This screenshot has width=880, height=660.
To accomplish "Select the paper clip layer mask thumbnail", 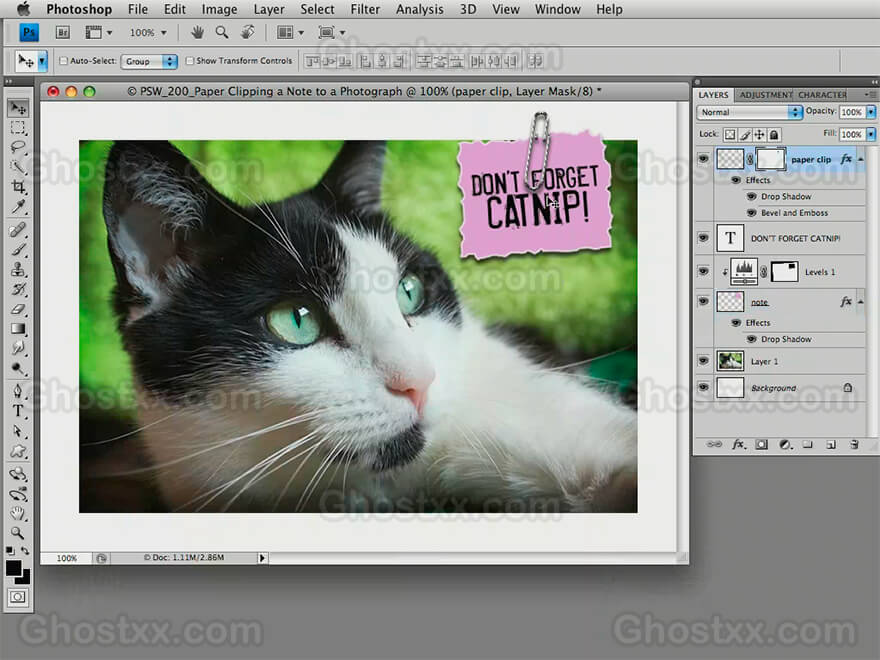I will [x=771, y=159].
